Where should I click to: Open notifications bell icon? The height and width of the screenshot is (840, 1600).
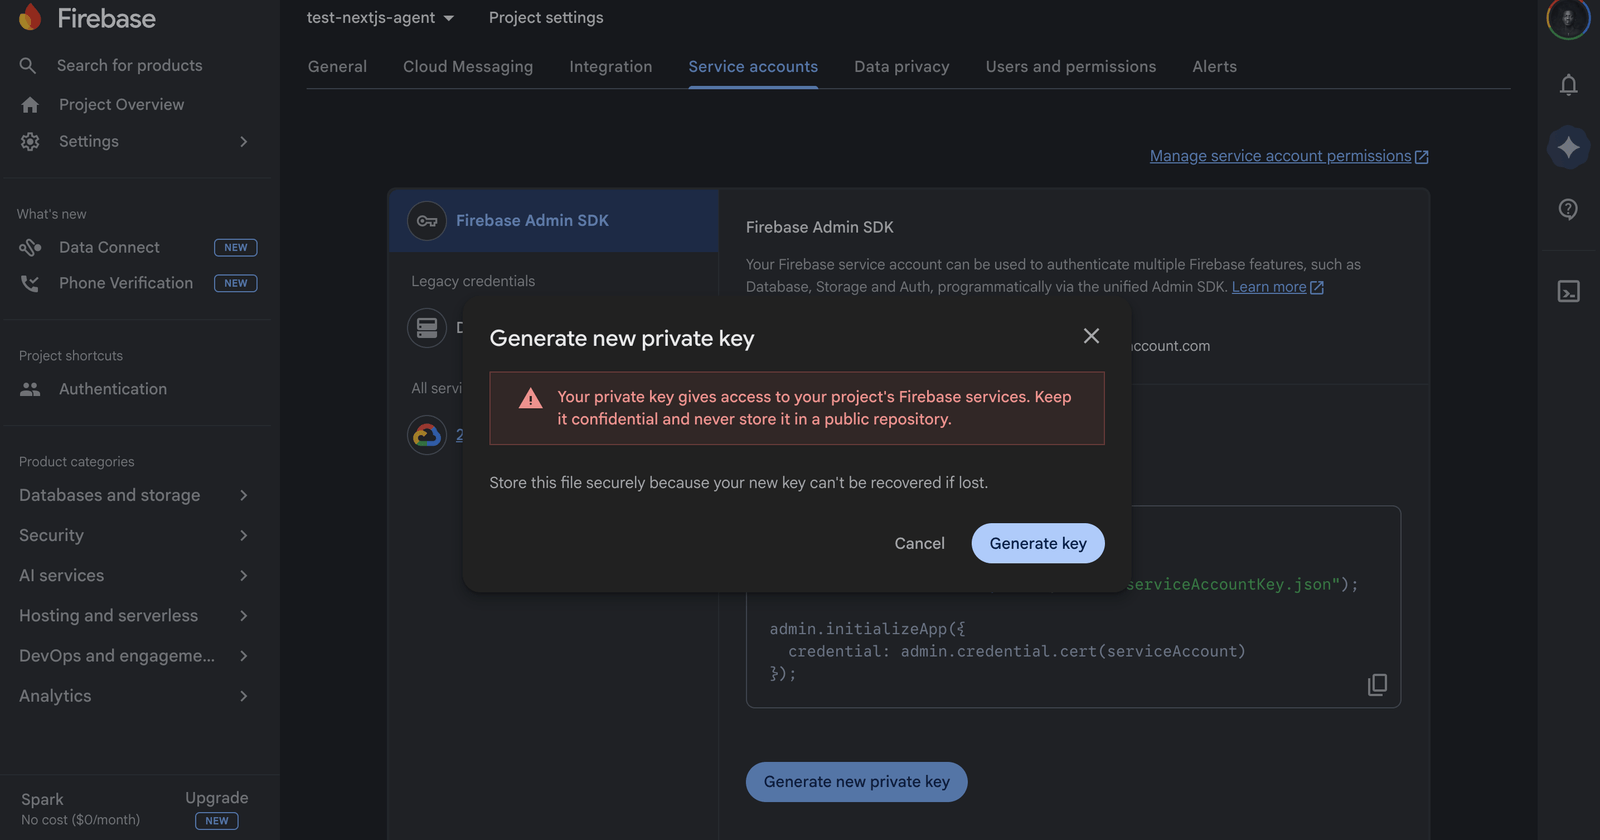1568,85
